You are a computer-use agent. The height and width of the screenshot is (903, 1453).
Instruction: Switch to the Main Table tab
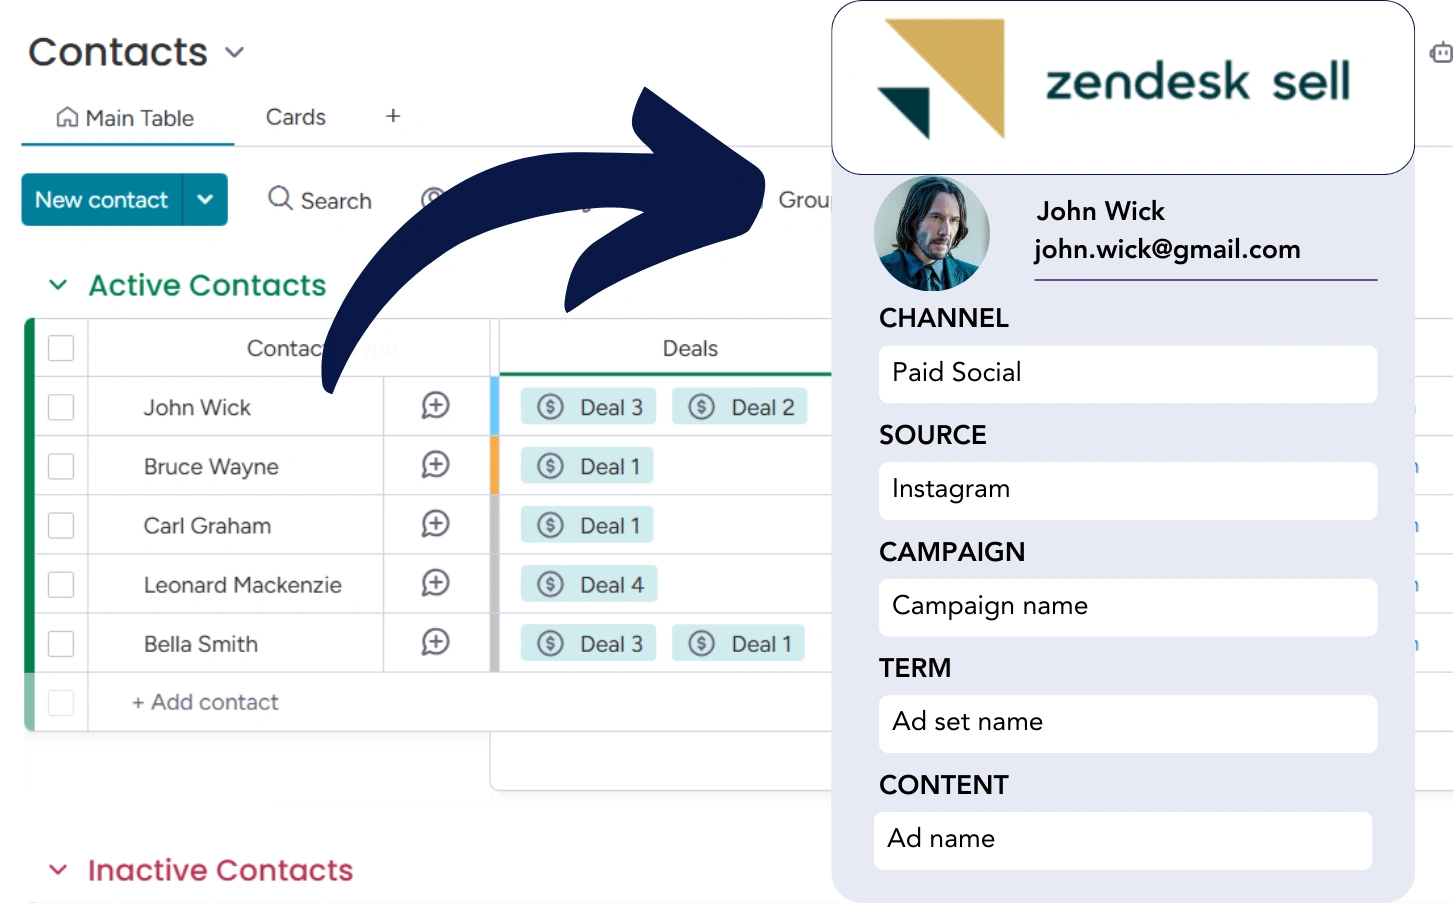[x=126, y=118]
